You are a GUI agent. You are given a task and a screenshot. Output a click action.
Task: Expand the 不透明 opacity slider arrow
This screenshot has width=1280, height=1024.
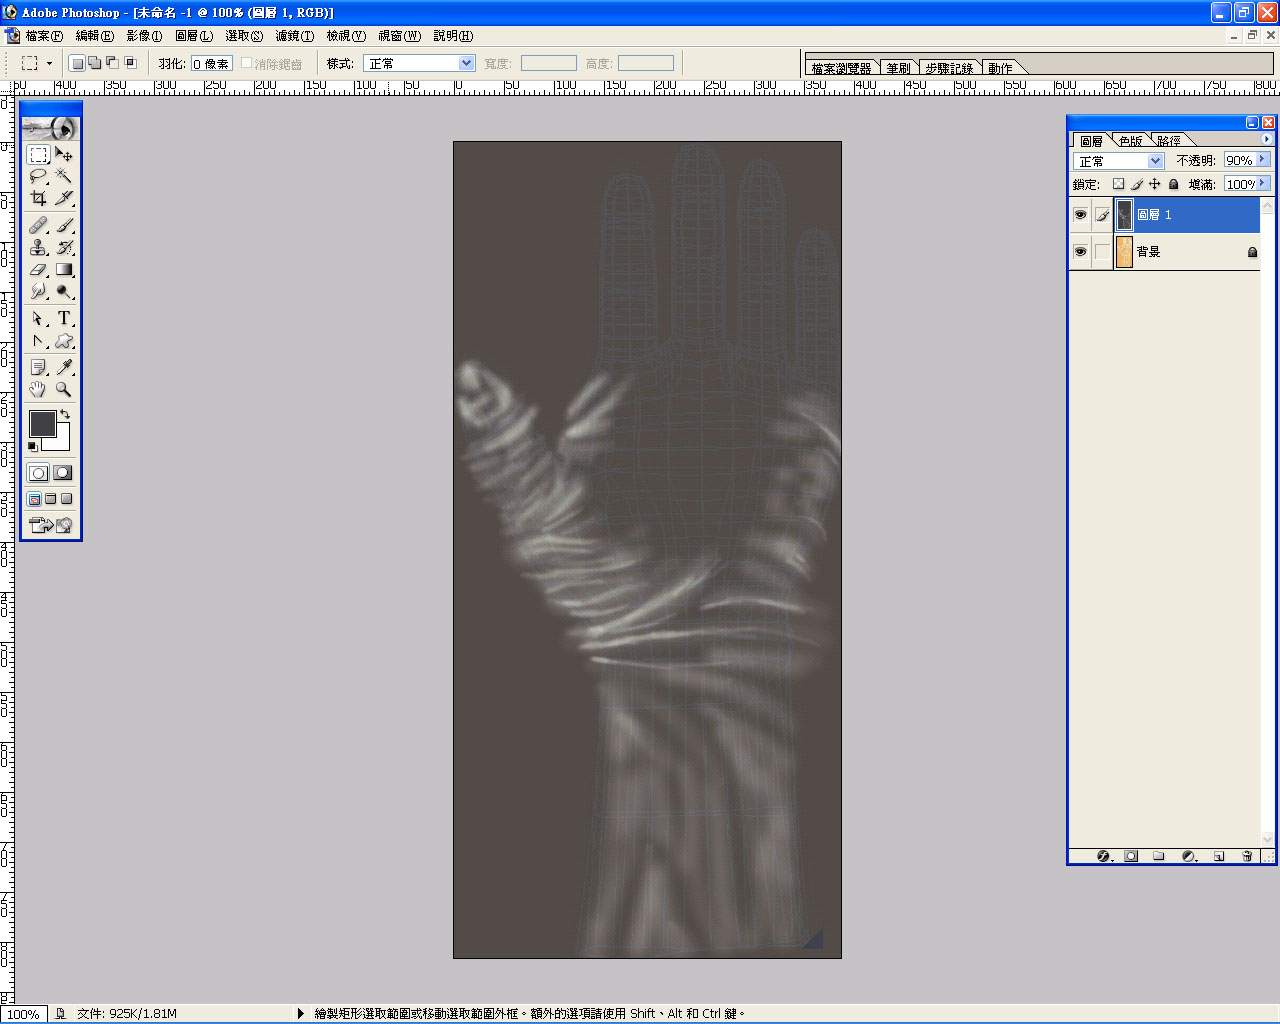1263,160
